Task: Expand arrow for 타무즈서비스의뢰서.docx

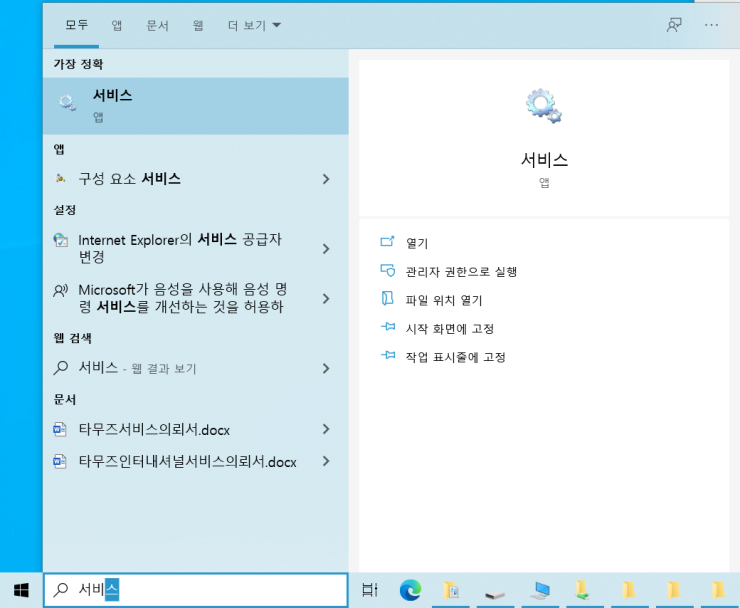Action: click(326, 429)
